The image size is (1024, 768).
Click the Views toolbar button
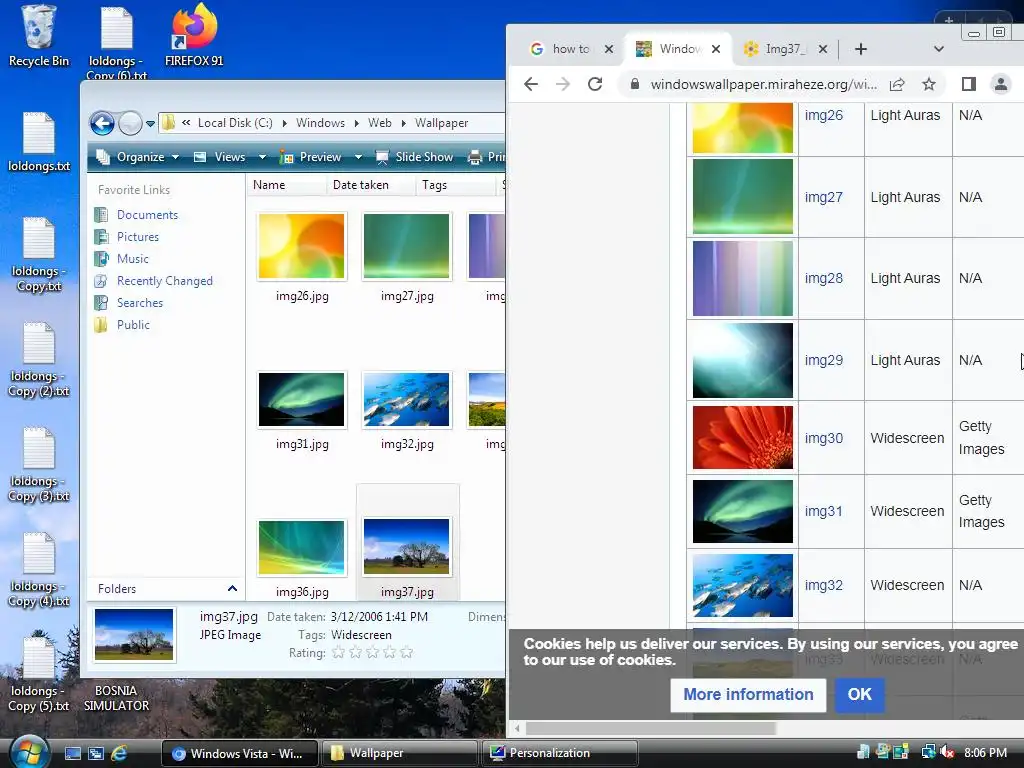pos(221,157)
